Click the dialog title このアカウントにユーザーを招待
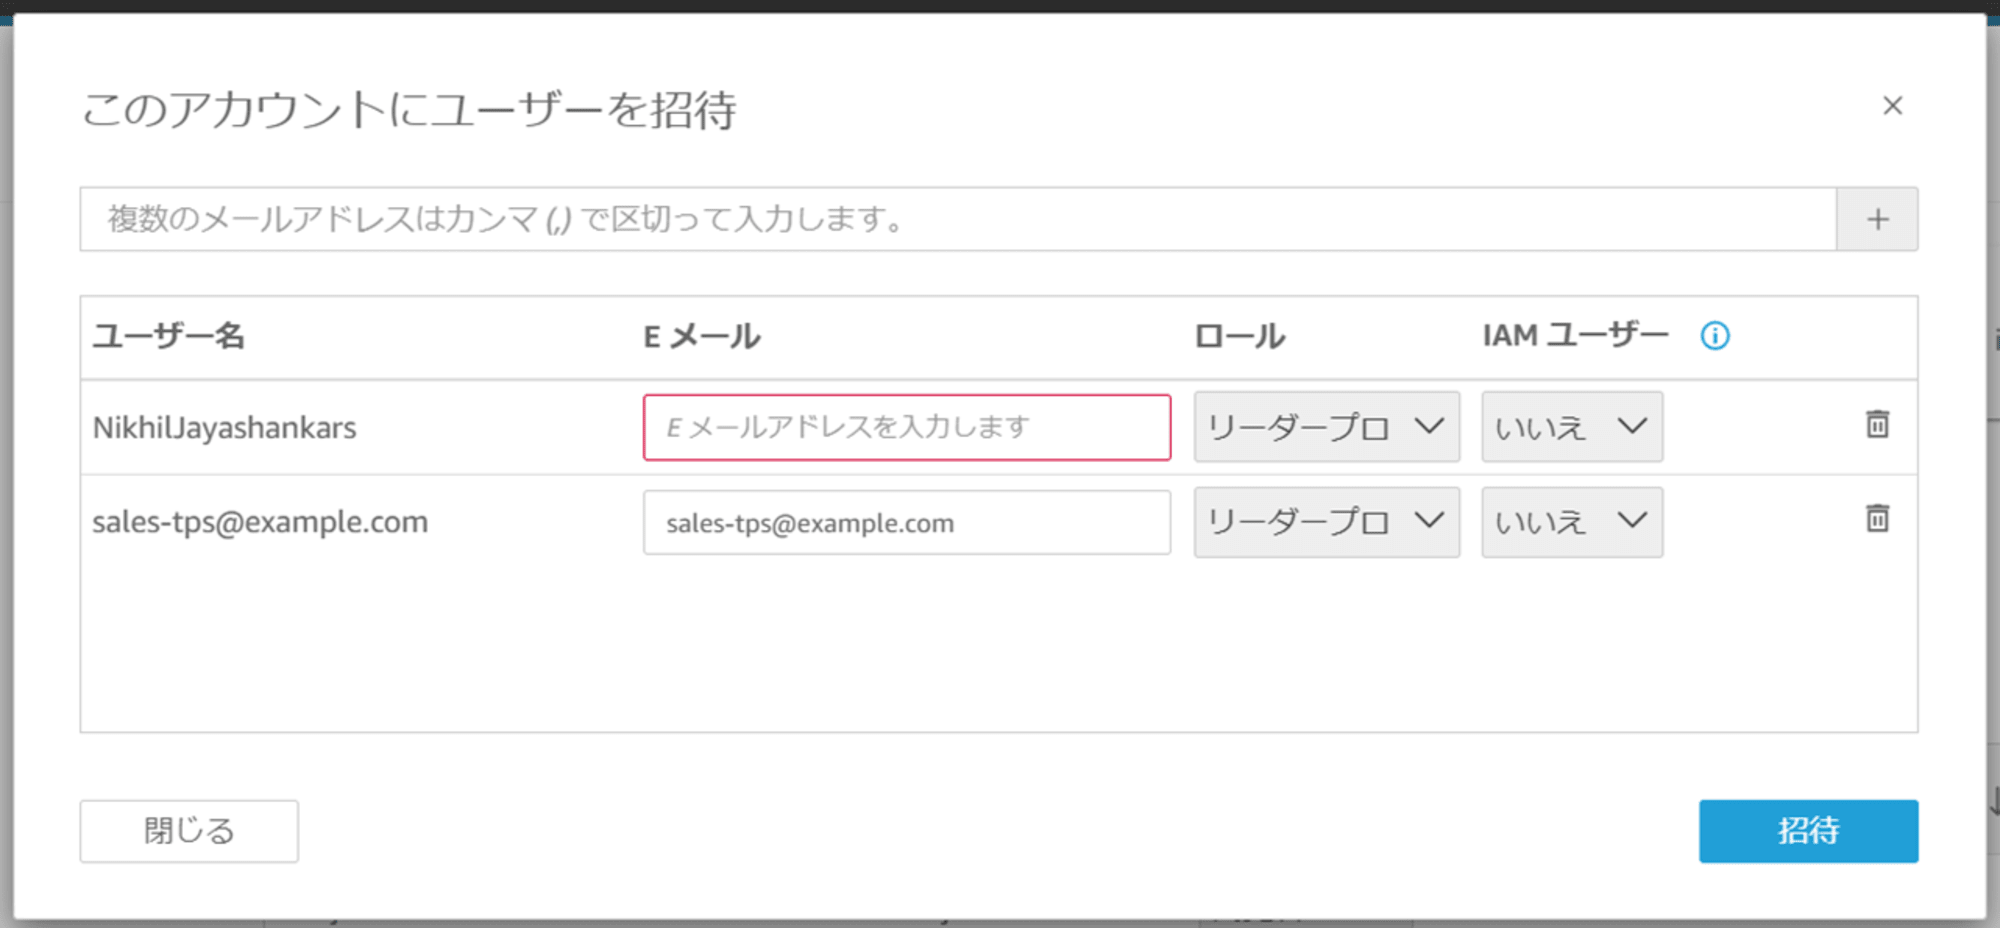Screen dimensions: 2000x928 (x=409, y=110)
